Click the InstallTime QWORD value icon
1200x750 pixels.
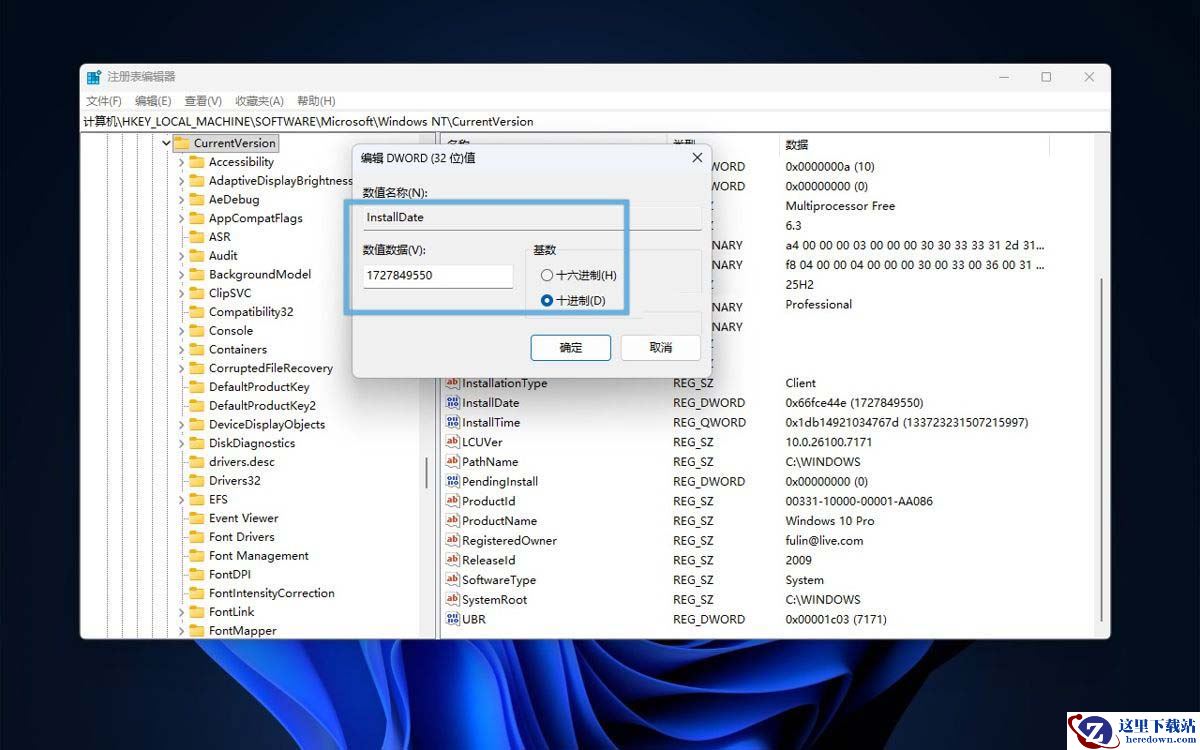[452, 423]
